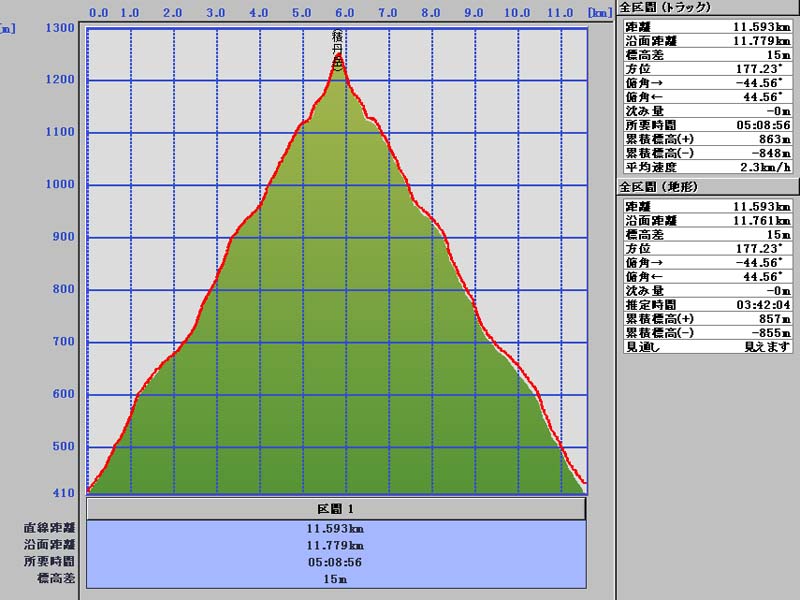Select the 区間 1 section header bar

(x=336, y=509)
